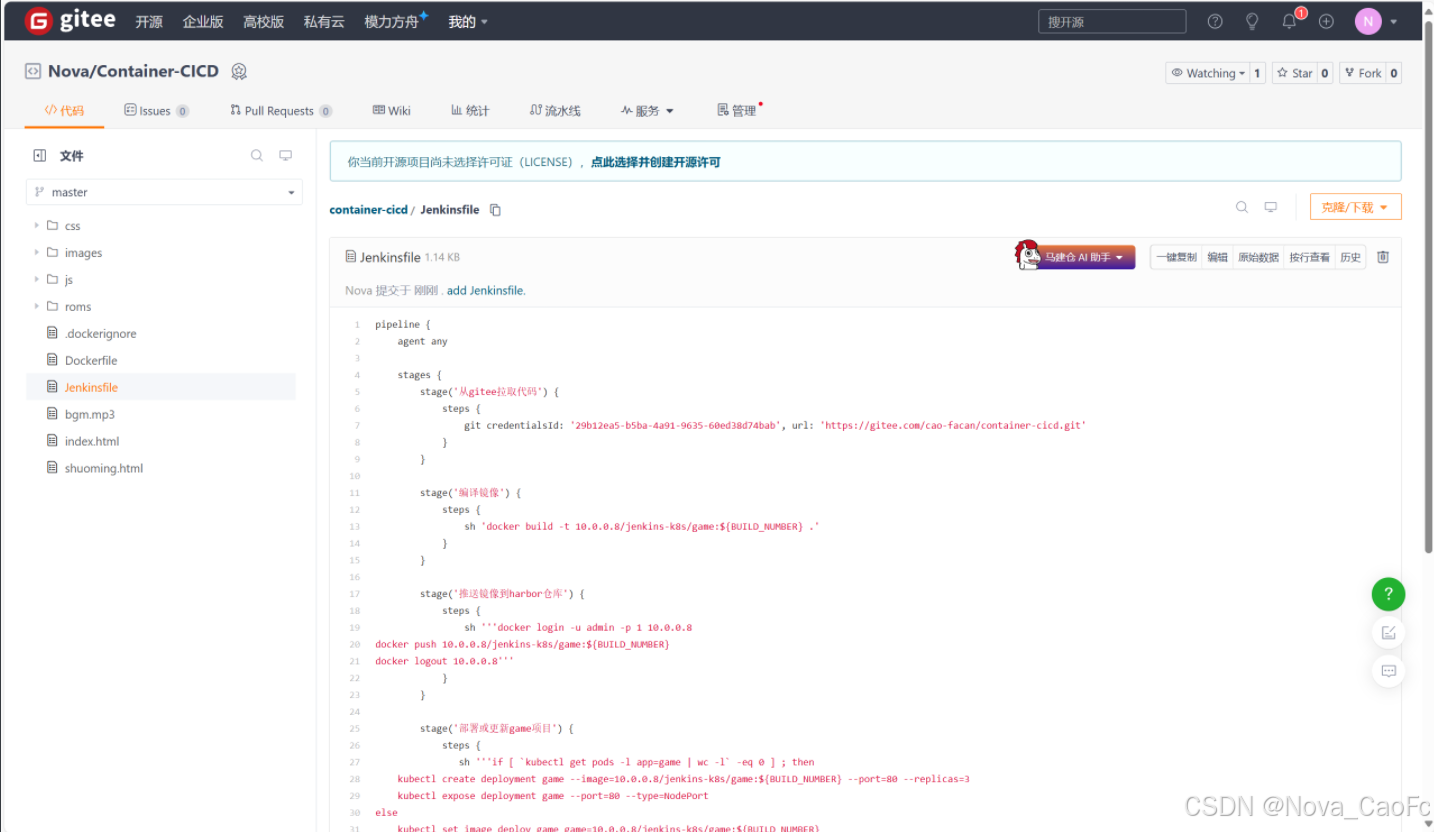This screenshot has height=832, width=1434.
Task: Click monitor icon near clone button
Action: 1271,207
